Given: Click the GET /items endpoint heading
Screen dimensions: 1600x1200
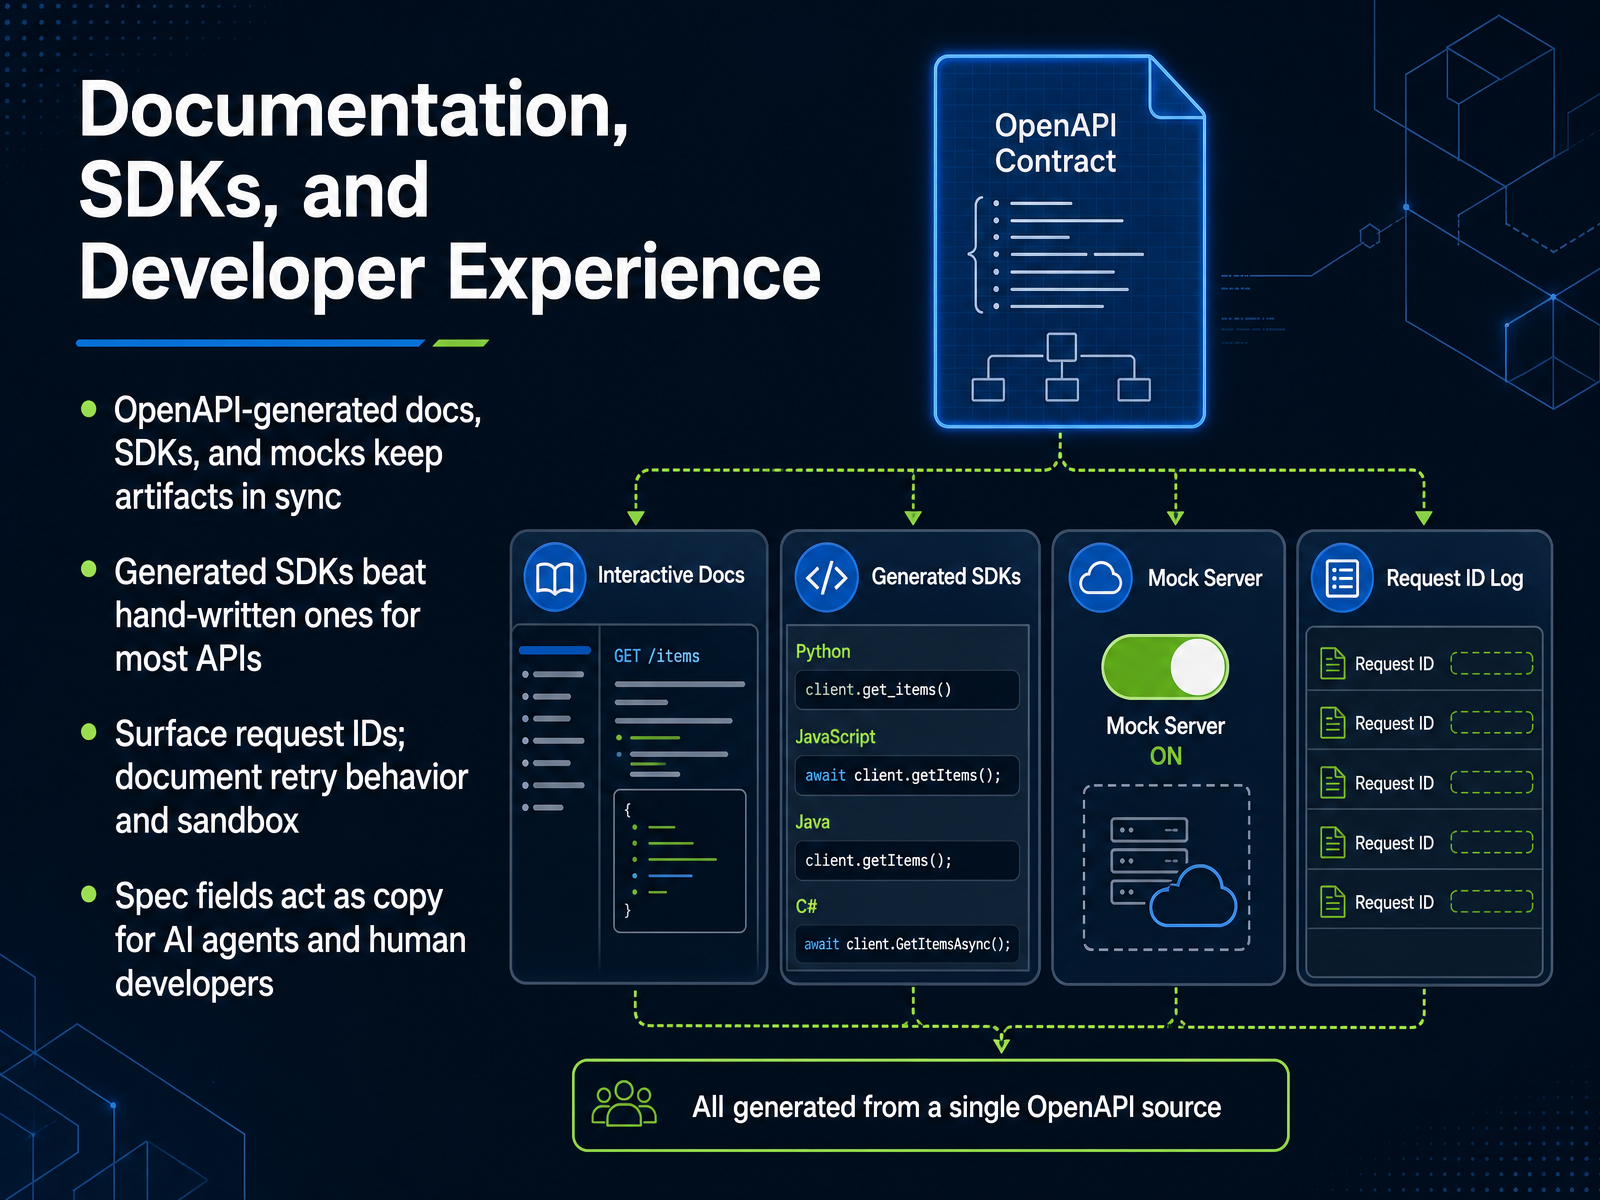Looking at the screenshot, I should pyautogui.click(x=657, y=656).
